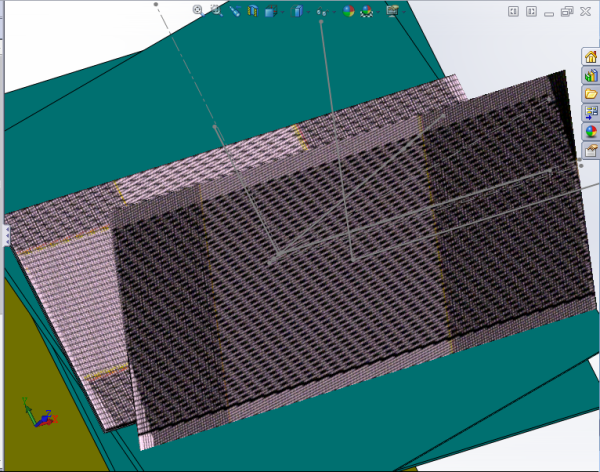Restore down the document window
The image size is (600, 472).
[567, 11]
